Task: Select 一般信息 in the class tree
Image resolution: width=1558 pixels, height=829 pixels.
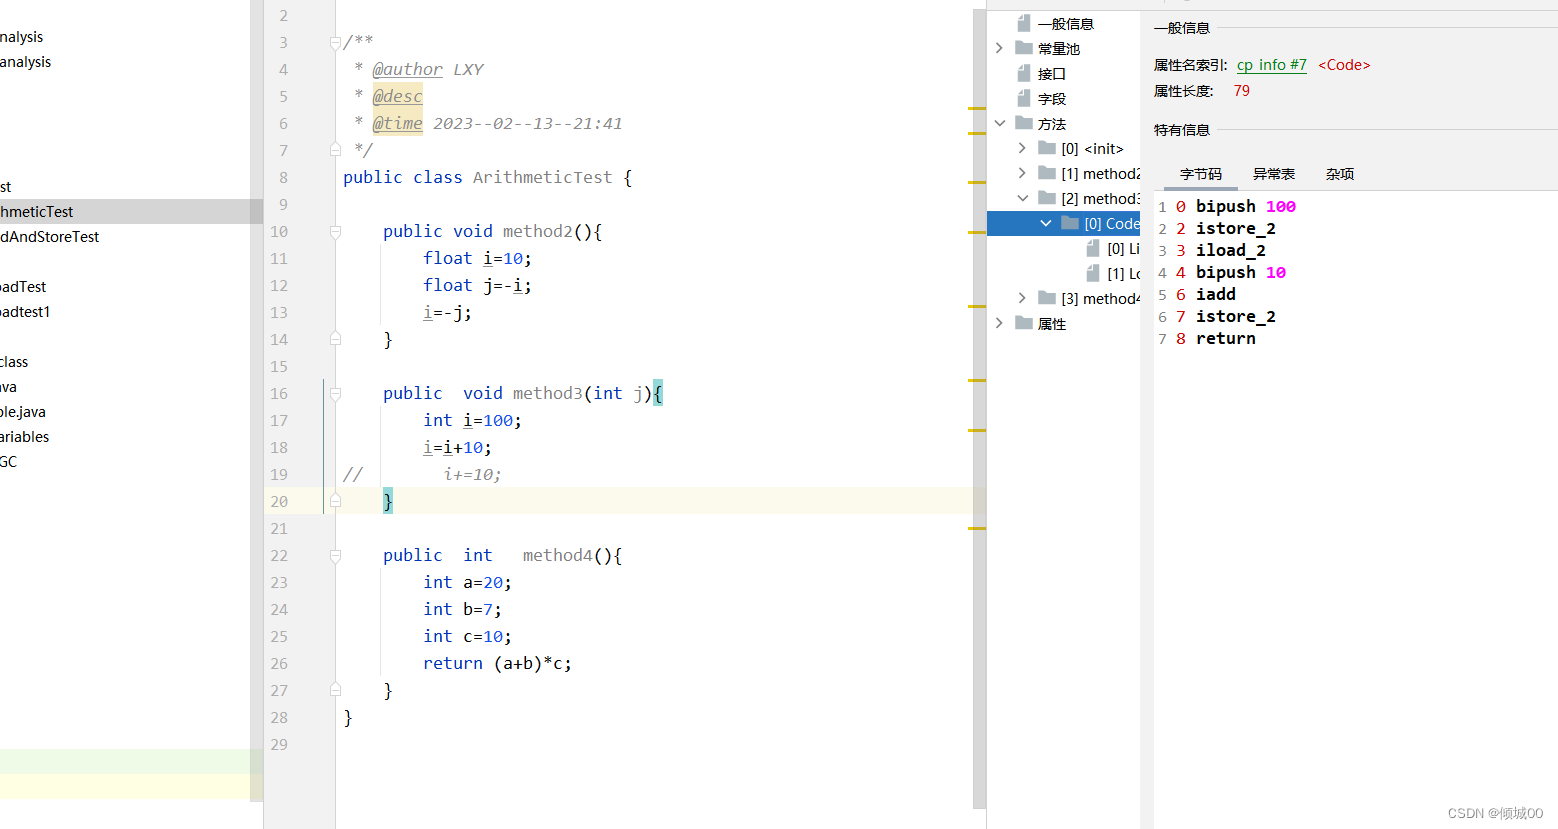Action: pos(1065,24)
